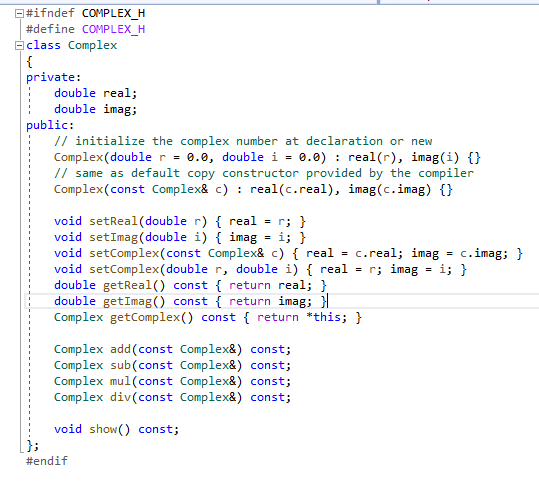Click the add method declaration
The height and width of the screenshot is (501, 539).
tap(173, 349)
